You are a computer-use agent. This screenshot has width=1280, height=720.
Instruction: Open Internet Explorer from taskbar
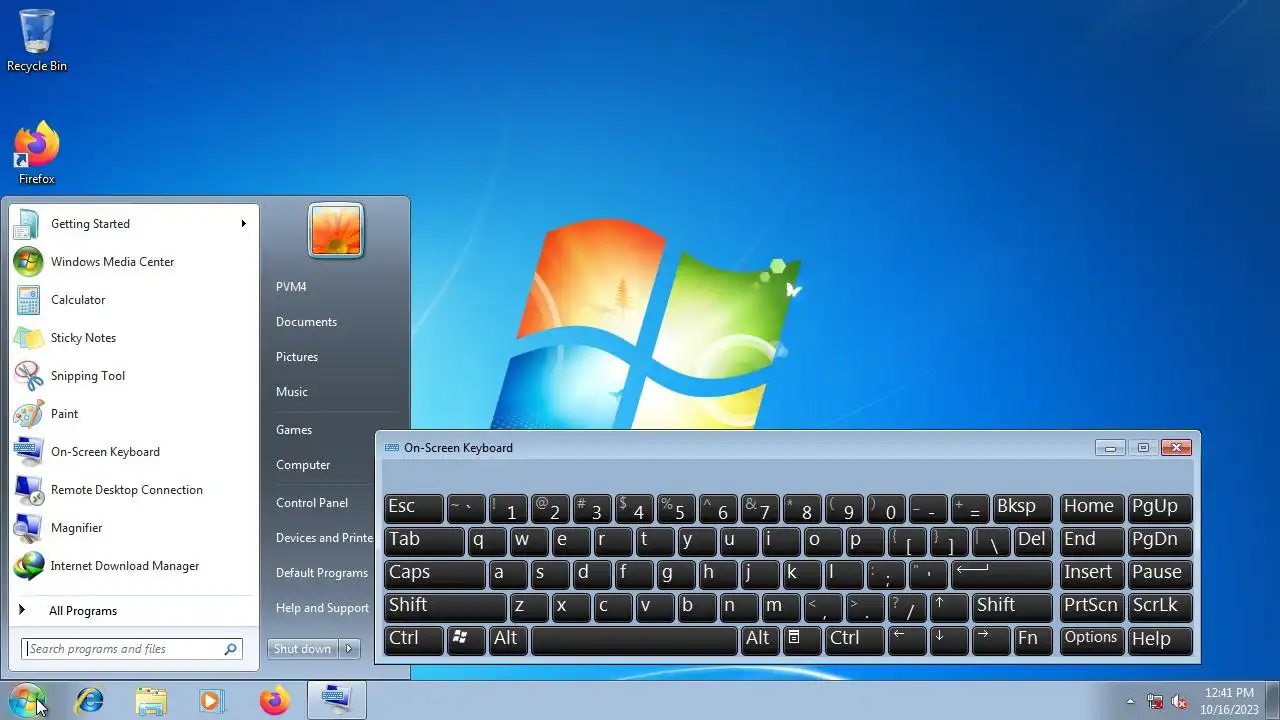[x=90, y=701]
